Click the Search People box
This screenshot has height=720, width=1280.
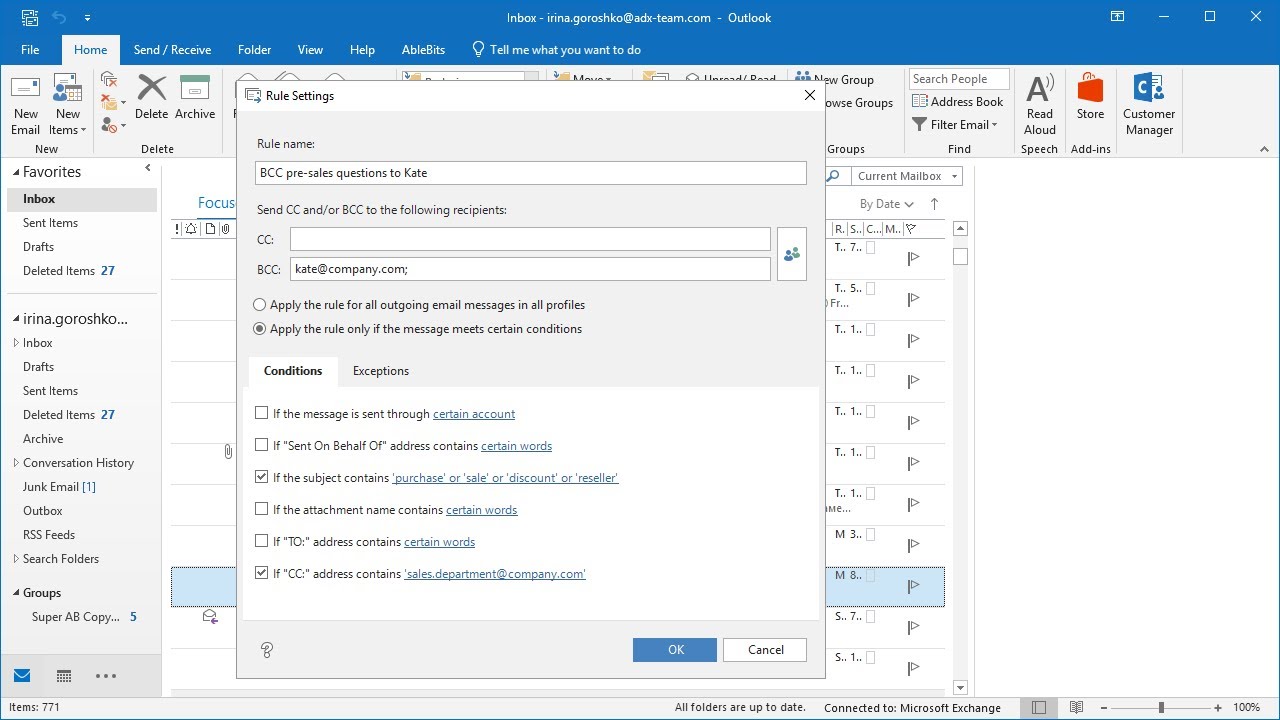(x=959, y=79)
